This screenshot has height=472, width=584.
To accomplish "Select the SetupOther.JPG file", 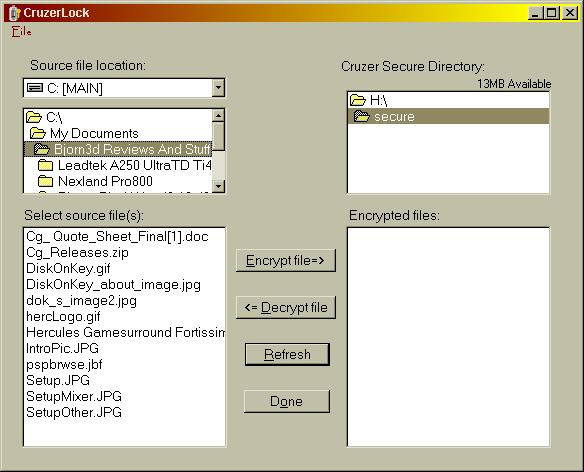I will point(74,412).
